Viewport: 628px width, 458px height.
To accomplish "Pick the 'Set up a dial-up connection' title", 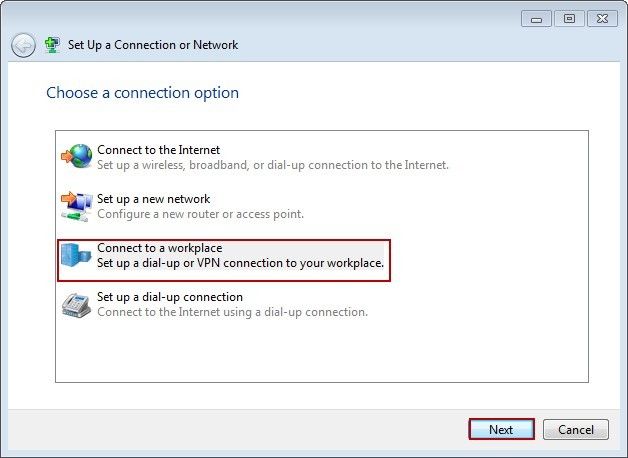I will tap(170, 297).
